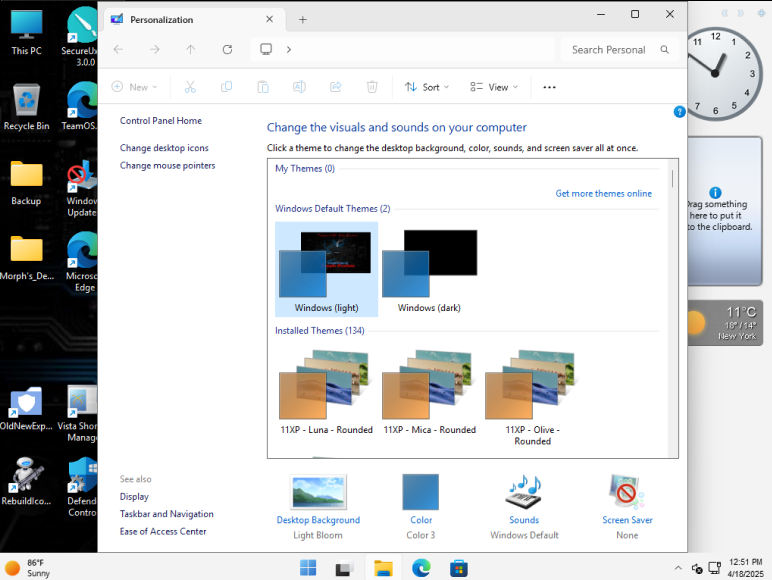Open Control Panel Home link
The image size is (772, 580).
pyautogui.click(x=161, y=121)
